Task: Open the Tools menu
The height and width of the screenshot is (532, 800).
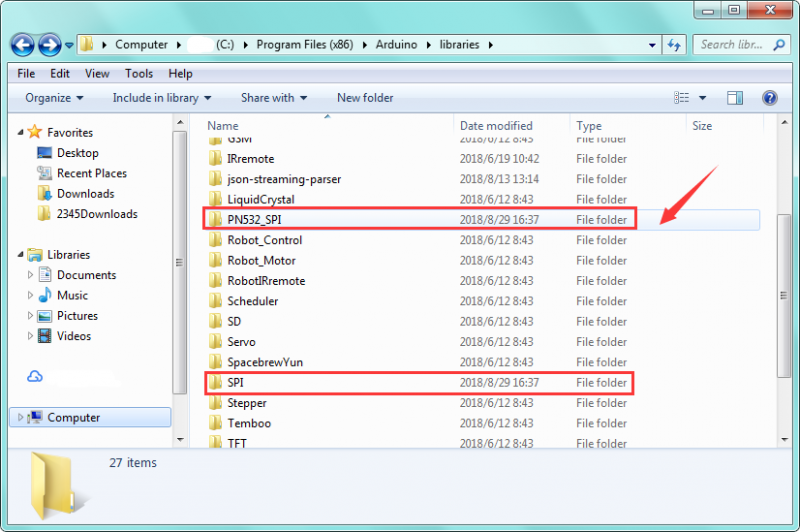Action: pyautogui.click(x=139, y=73)
